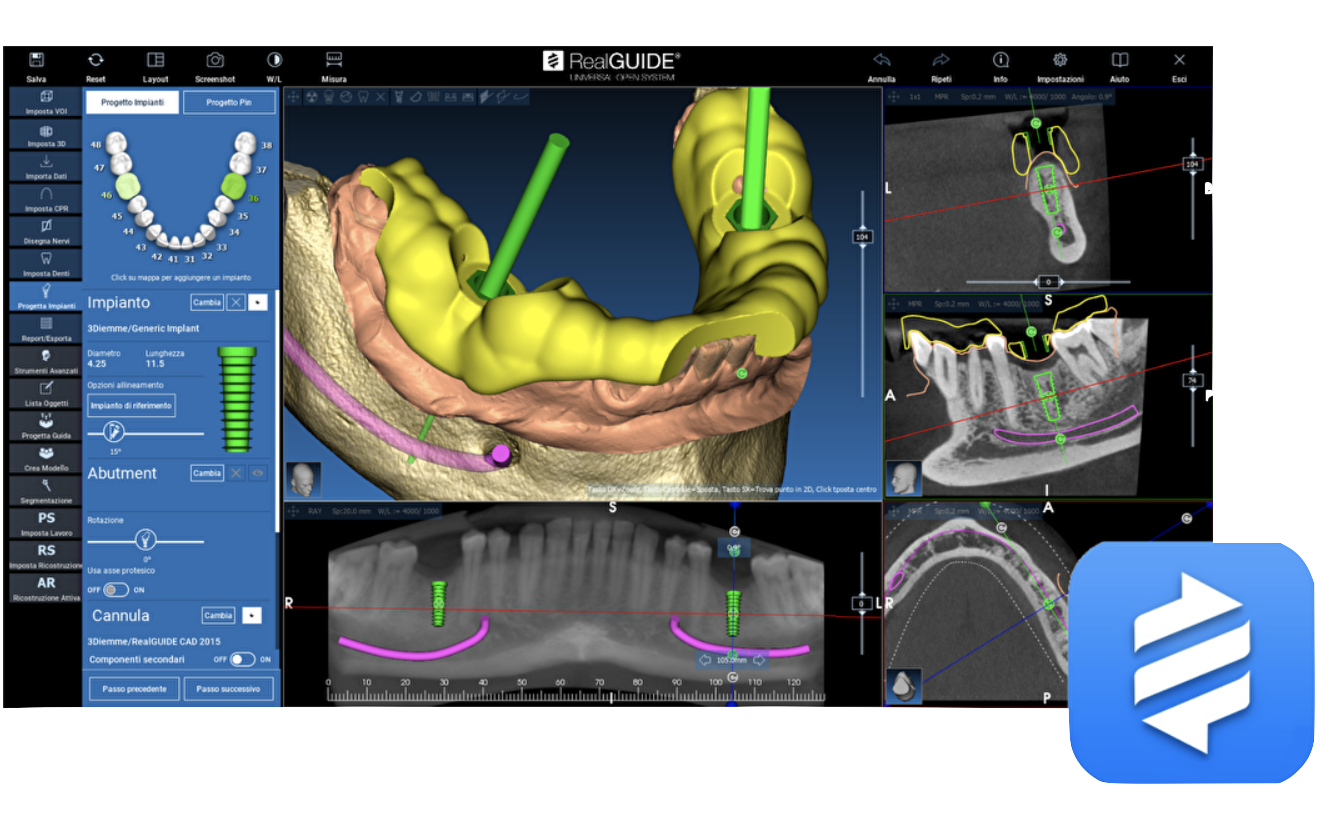Select the Misura measurement tool

[x=334, y=61]
